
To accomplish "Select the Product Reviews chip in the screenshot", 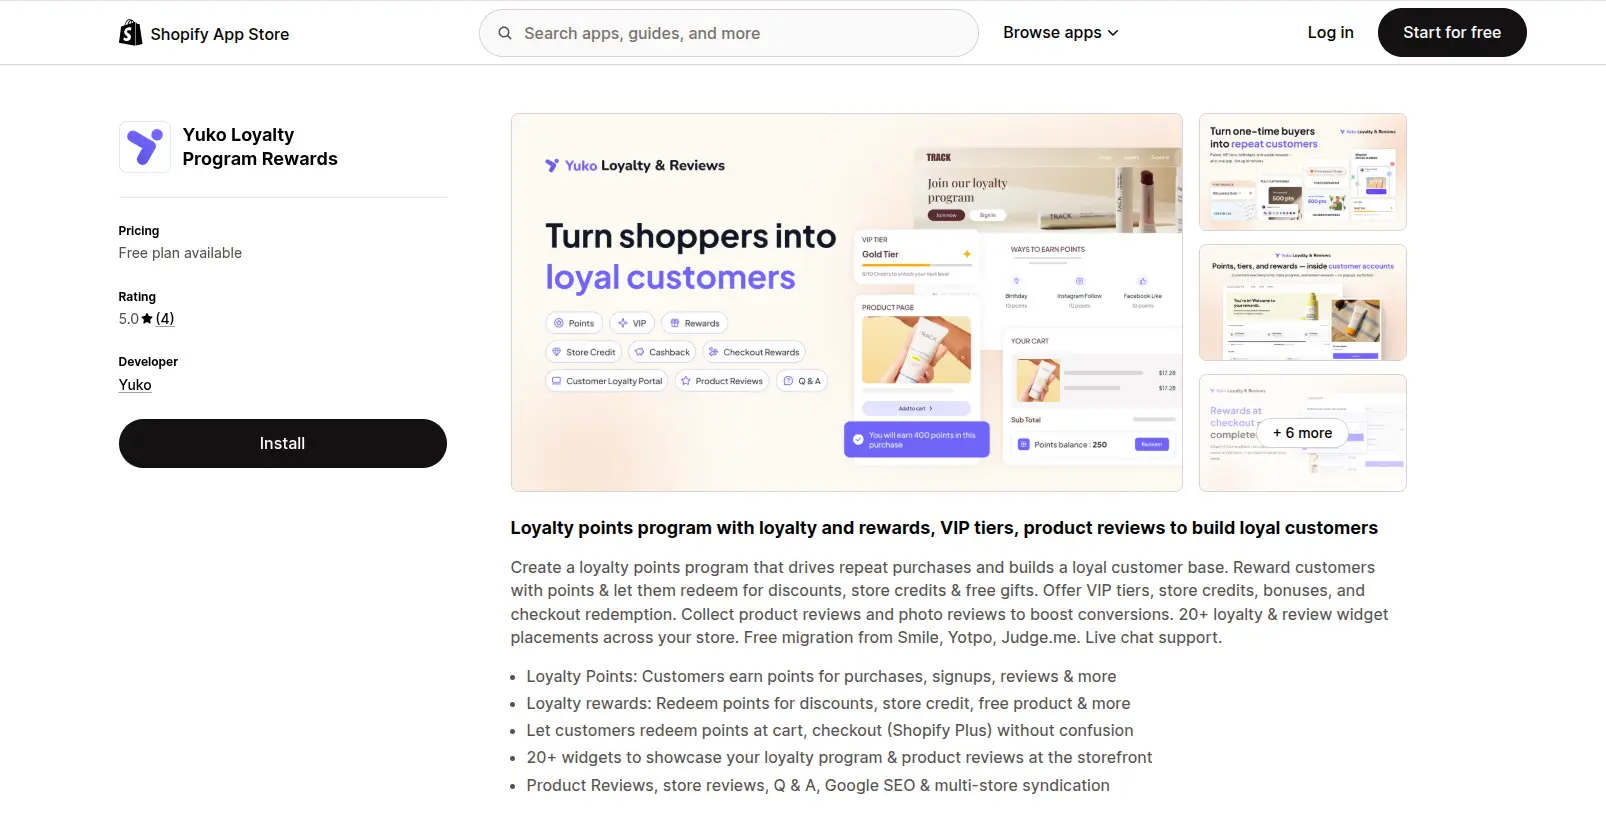I will point(721,380).
